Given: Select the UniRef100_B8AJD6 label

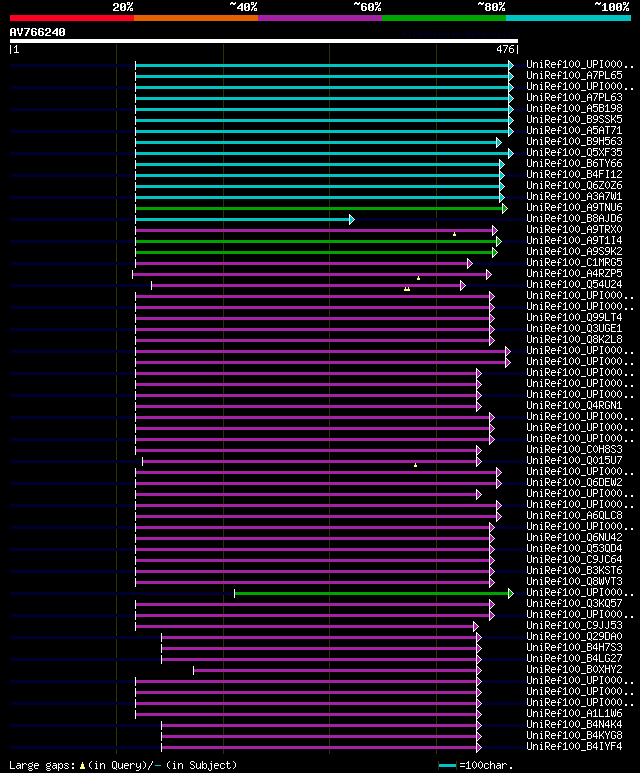Looking at the screenshot, I should click(574, 218).
